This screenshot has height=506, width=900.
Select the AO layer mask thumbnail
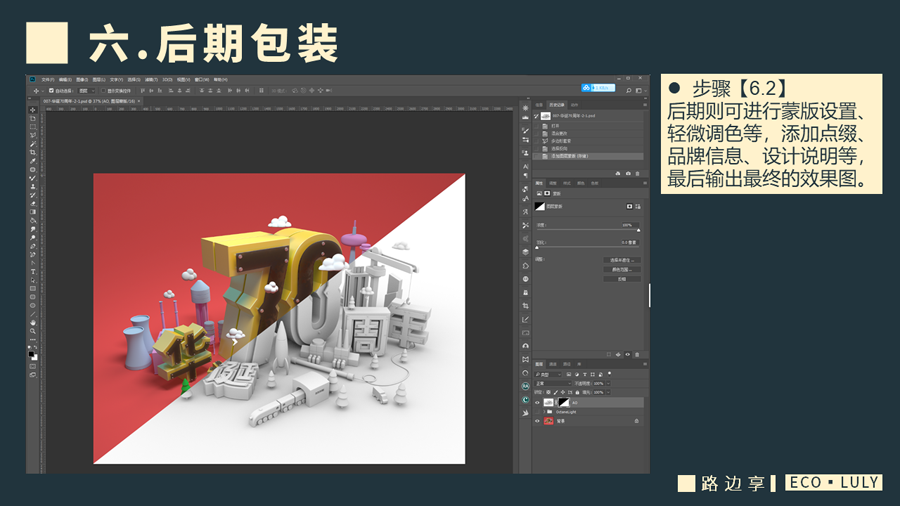point(564,403)
